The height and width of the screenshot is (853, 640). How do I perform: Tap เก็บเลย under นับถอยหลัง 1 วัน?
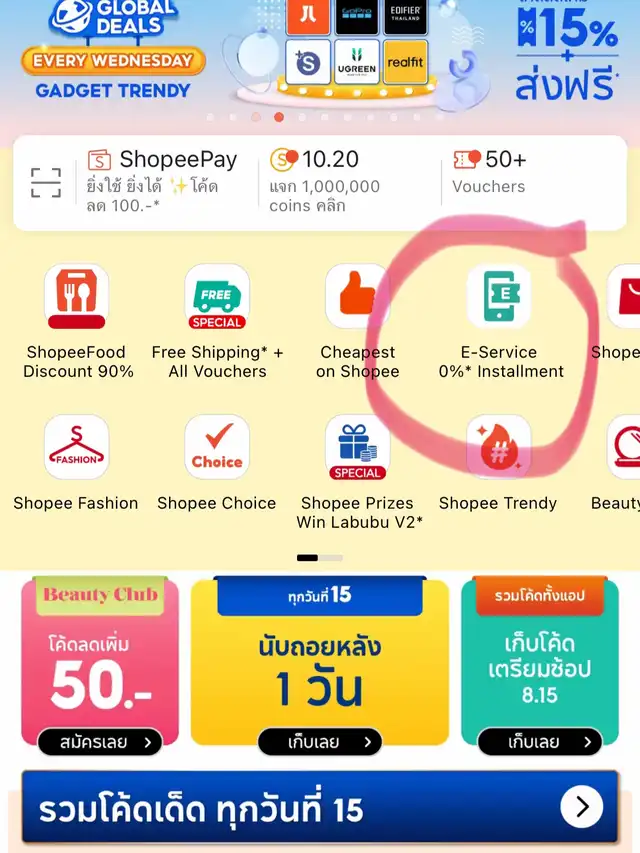point(320,742)
